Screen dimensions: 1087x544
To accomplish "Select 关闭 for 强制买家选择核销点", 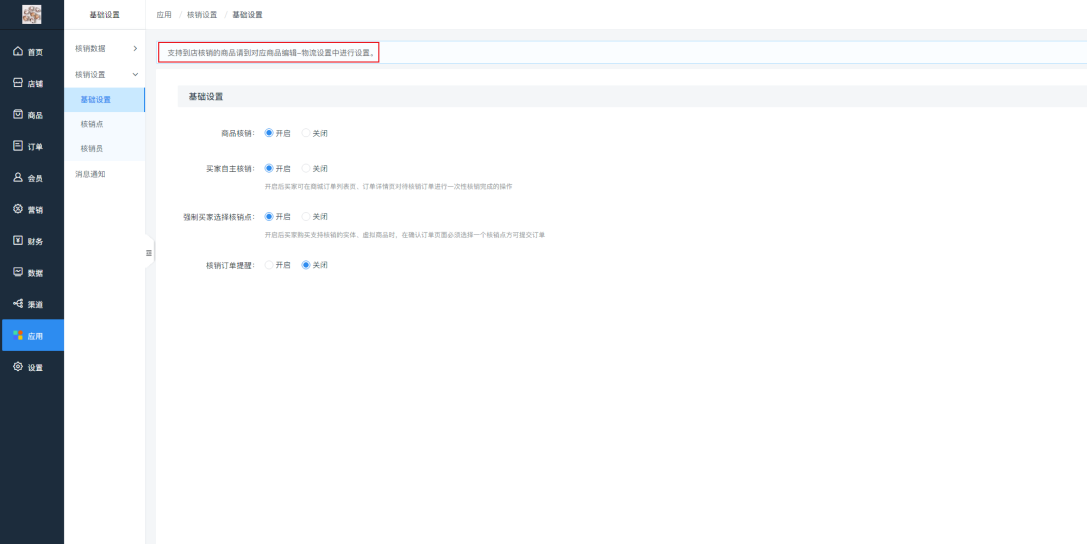I will pyautogui.click(x=306, y=217).
